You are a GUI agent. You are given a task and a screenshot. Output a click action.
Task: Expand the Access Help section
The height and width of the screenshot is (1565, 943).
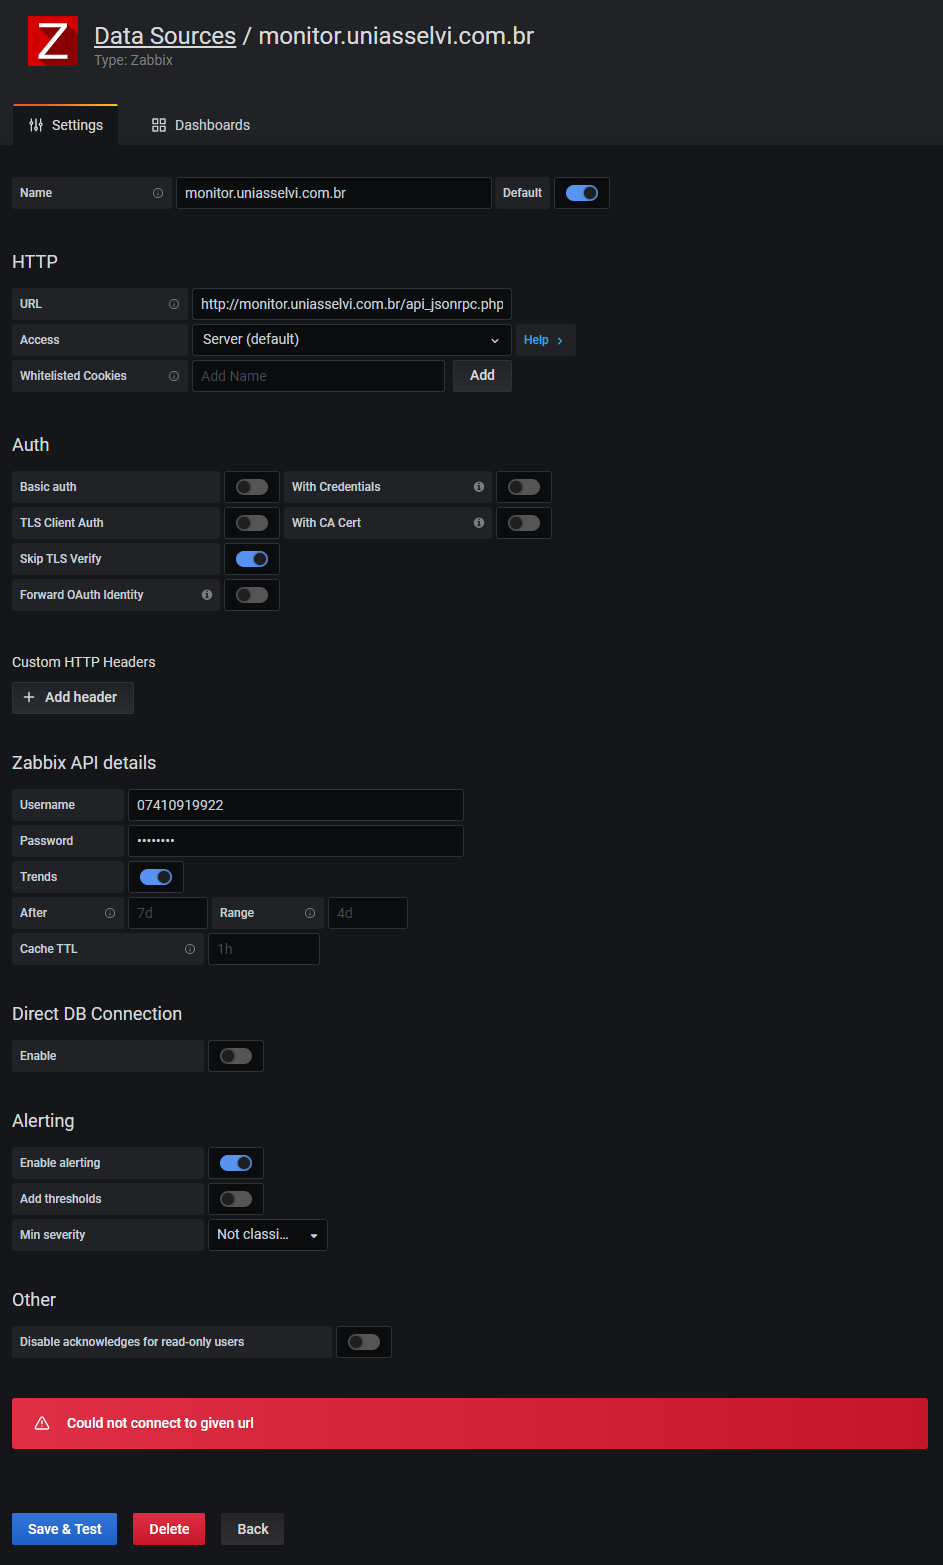click(x=546, y=340)
